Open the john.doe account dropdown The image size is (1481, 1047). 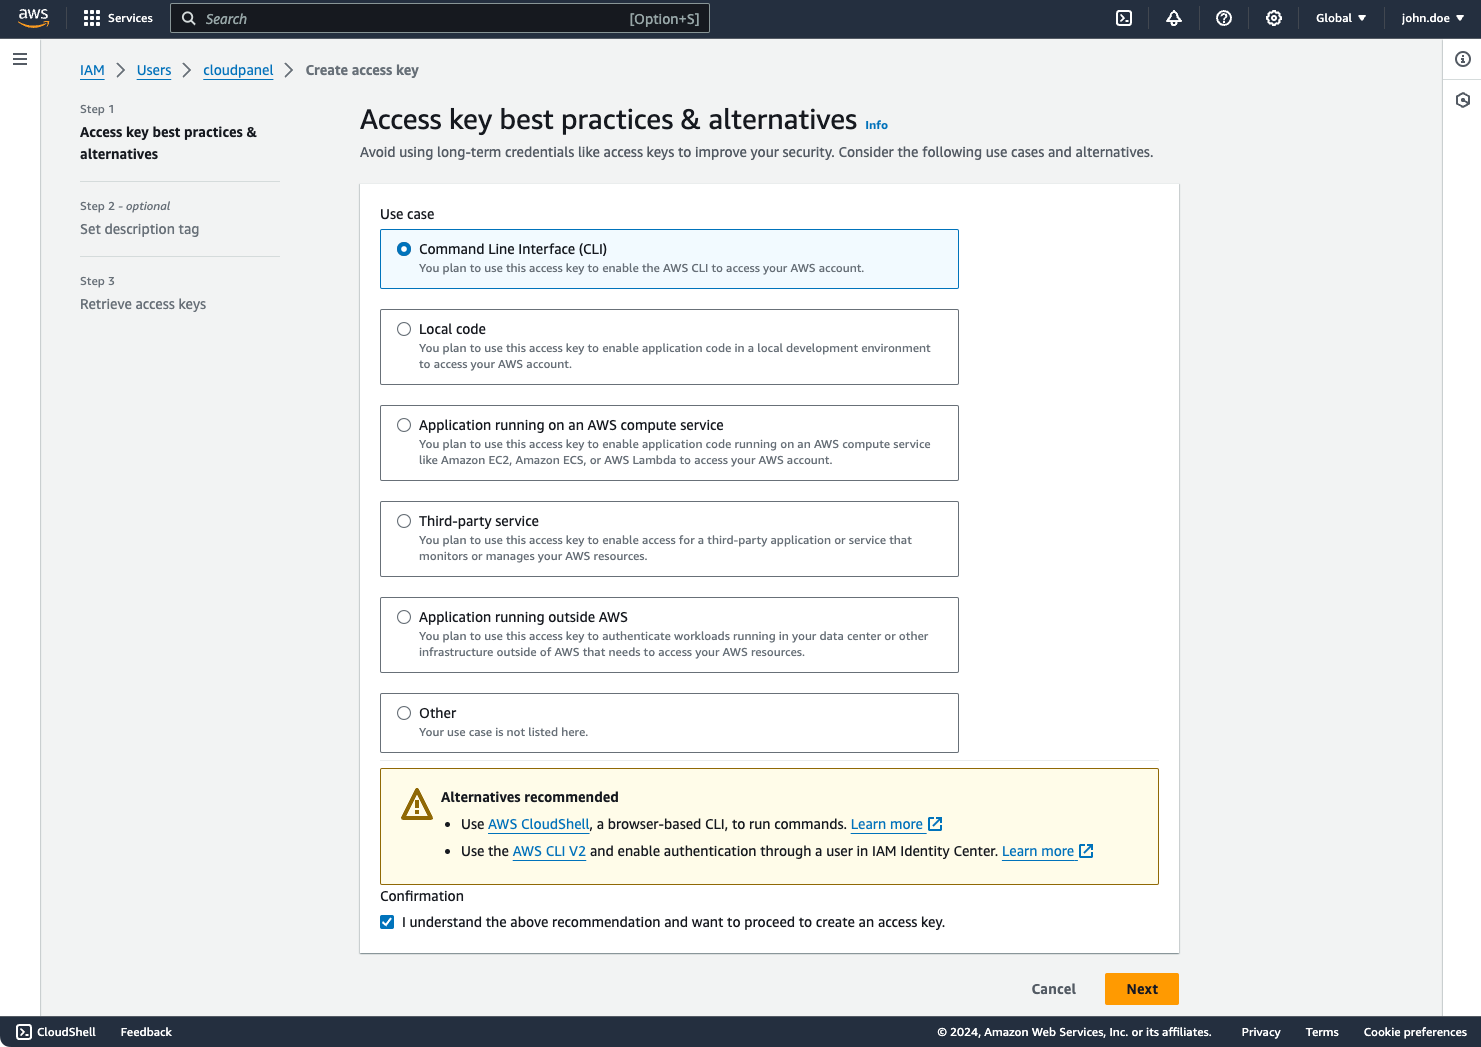[1432, 18]
